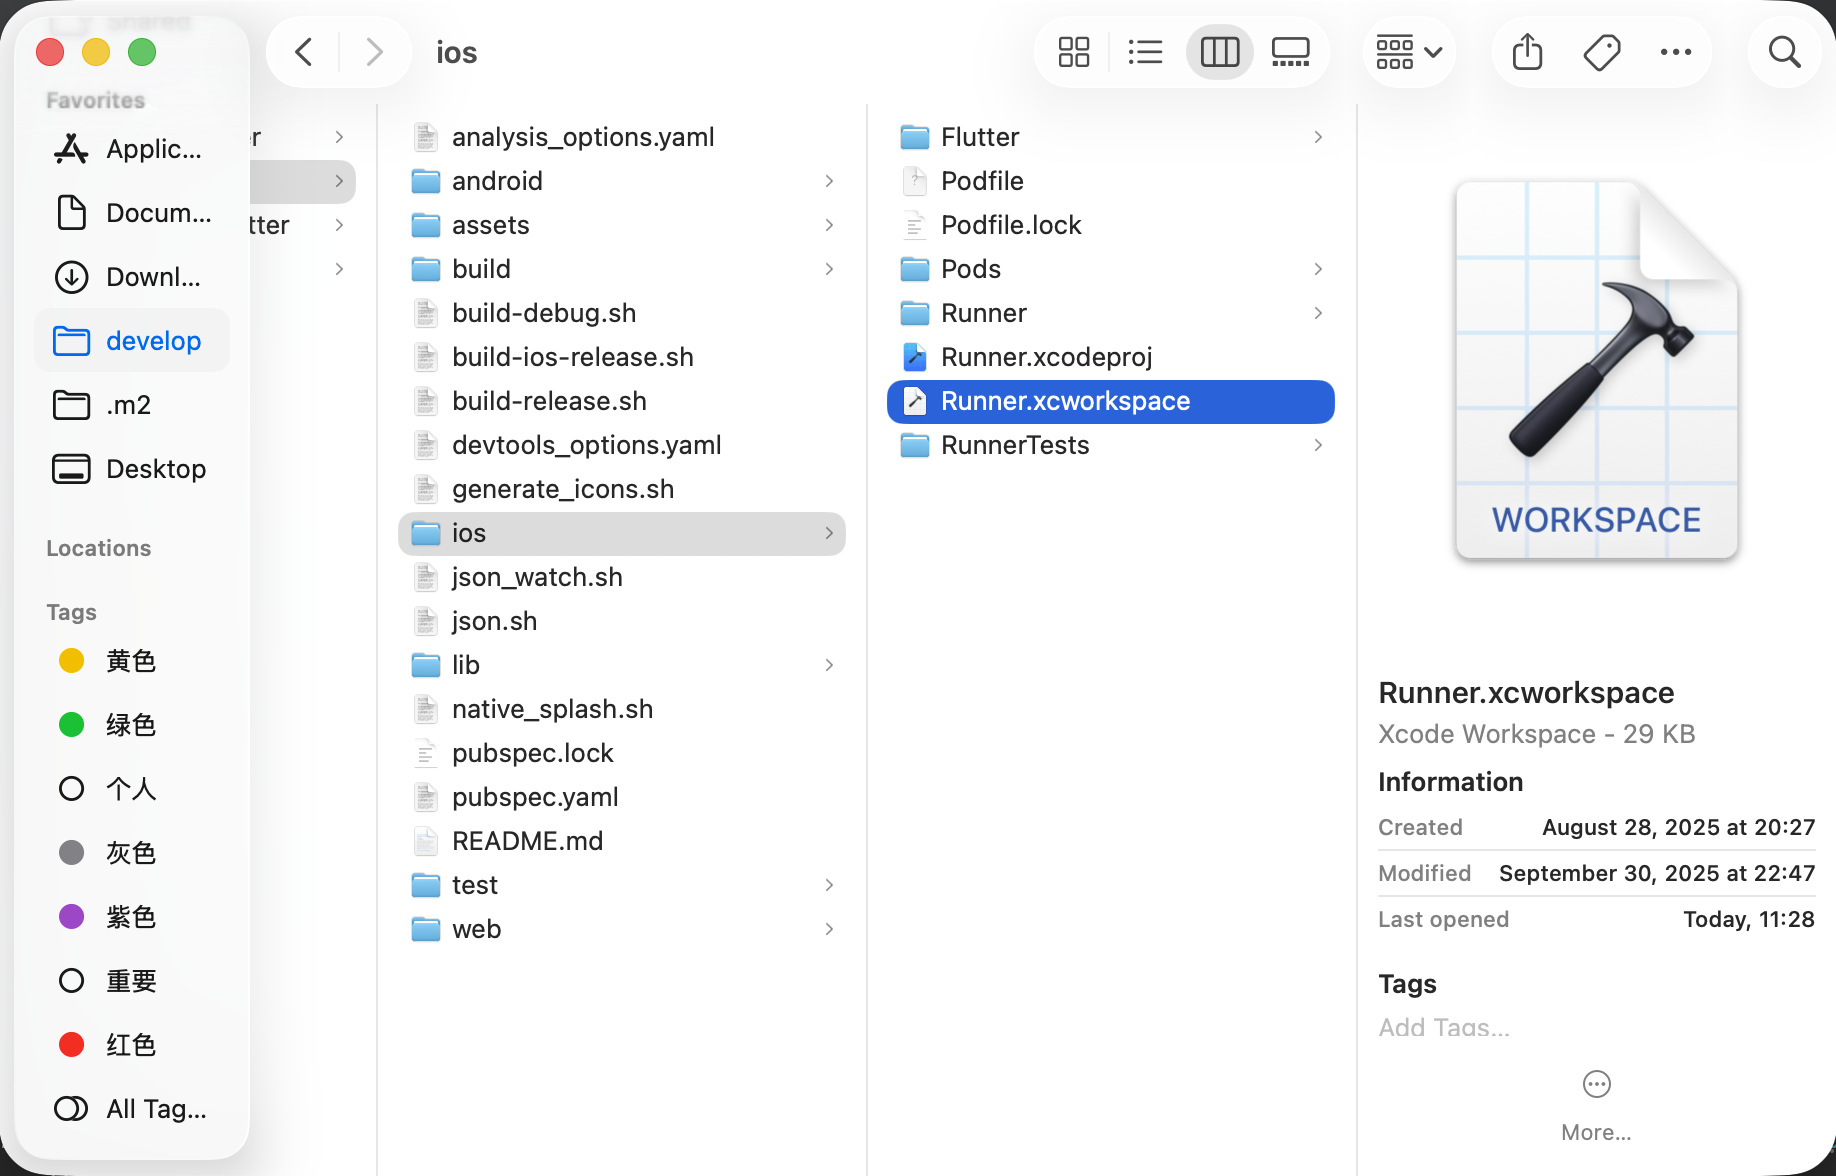The width and height of the screenshot is (1836, 1176).
Task: Expand the Pods folder chevron
Action: [x=1318, y=269]
